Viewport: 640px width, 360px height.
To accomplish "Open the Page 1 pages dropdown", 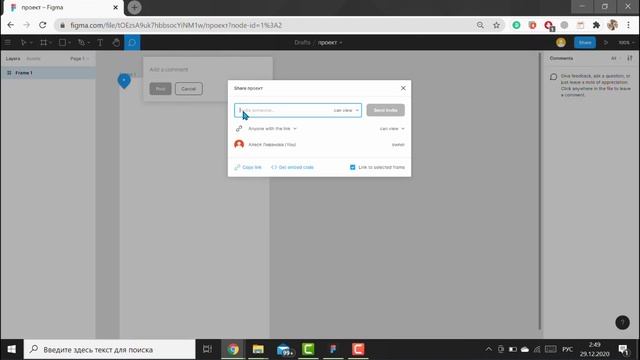I will pyautogui.click(x=80, y=59).
